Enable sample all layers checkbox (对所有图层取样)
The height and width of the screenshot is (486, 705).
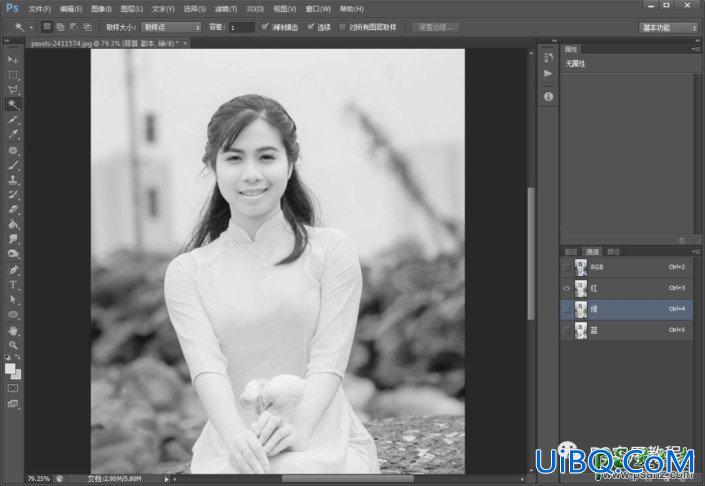coord(342,27)
